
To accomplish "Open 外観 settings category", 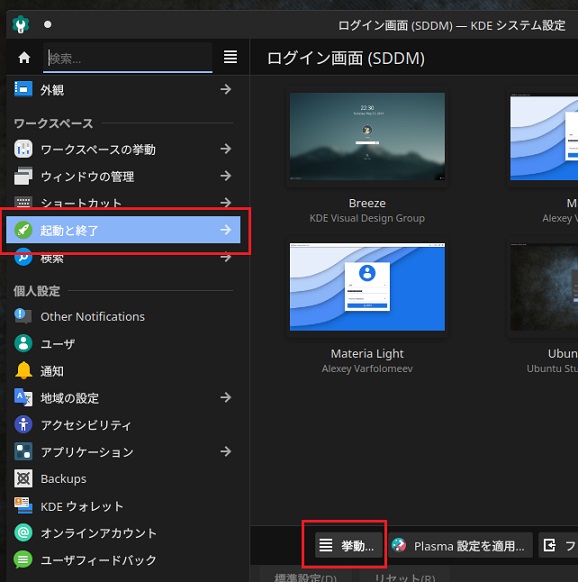I will 123,89.
